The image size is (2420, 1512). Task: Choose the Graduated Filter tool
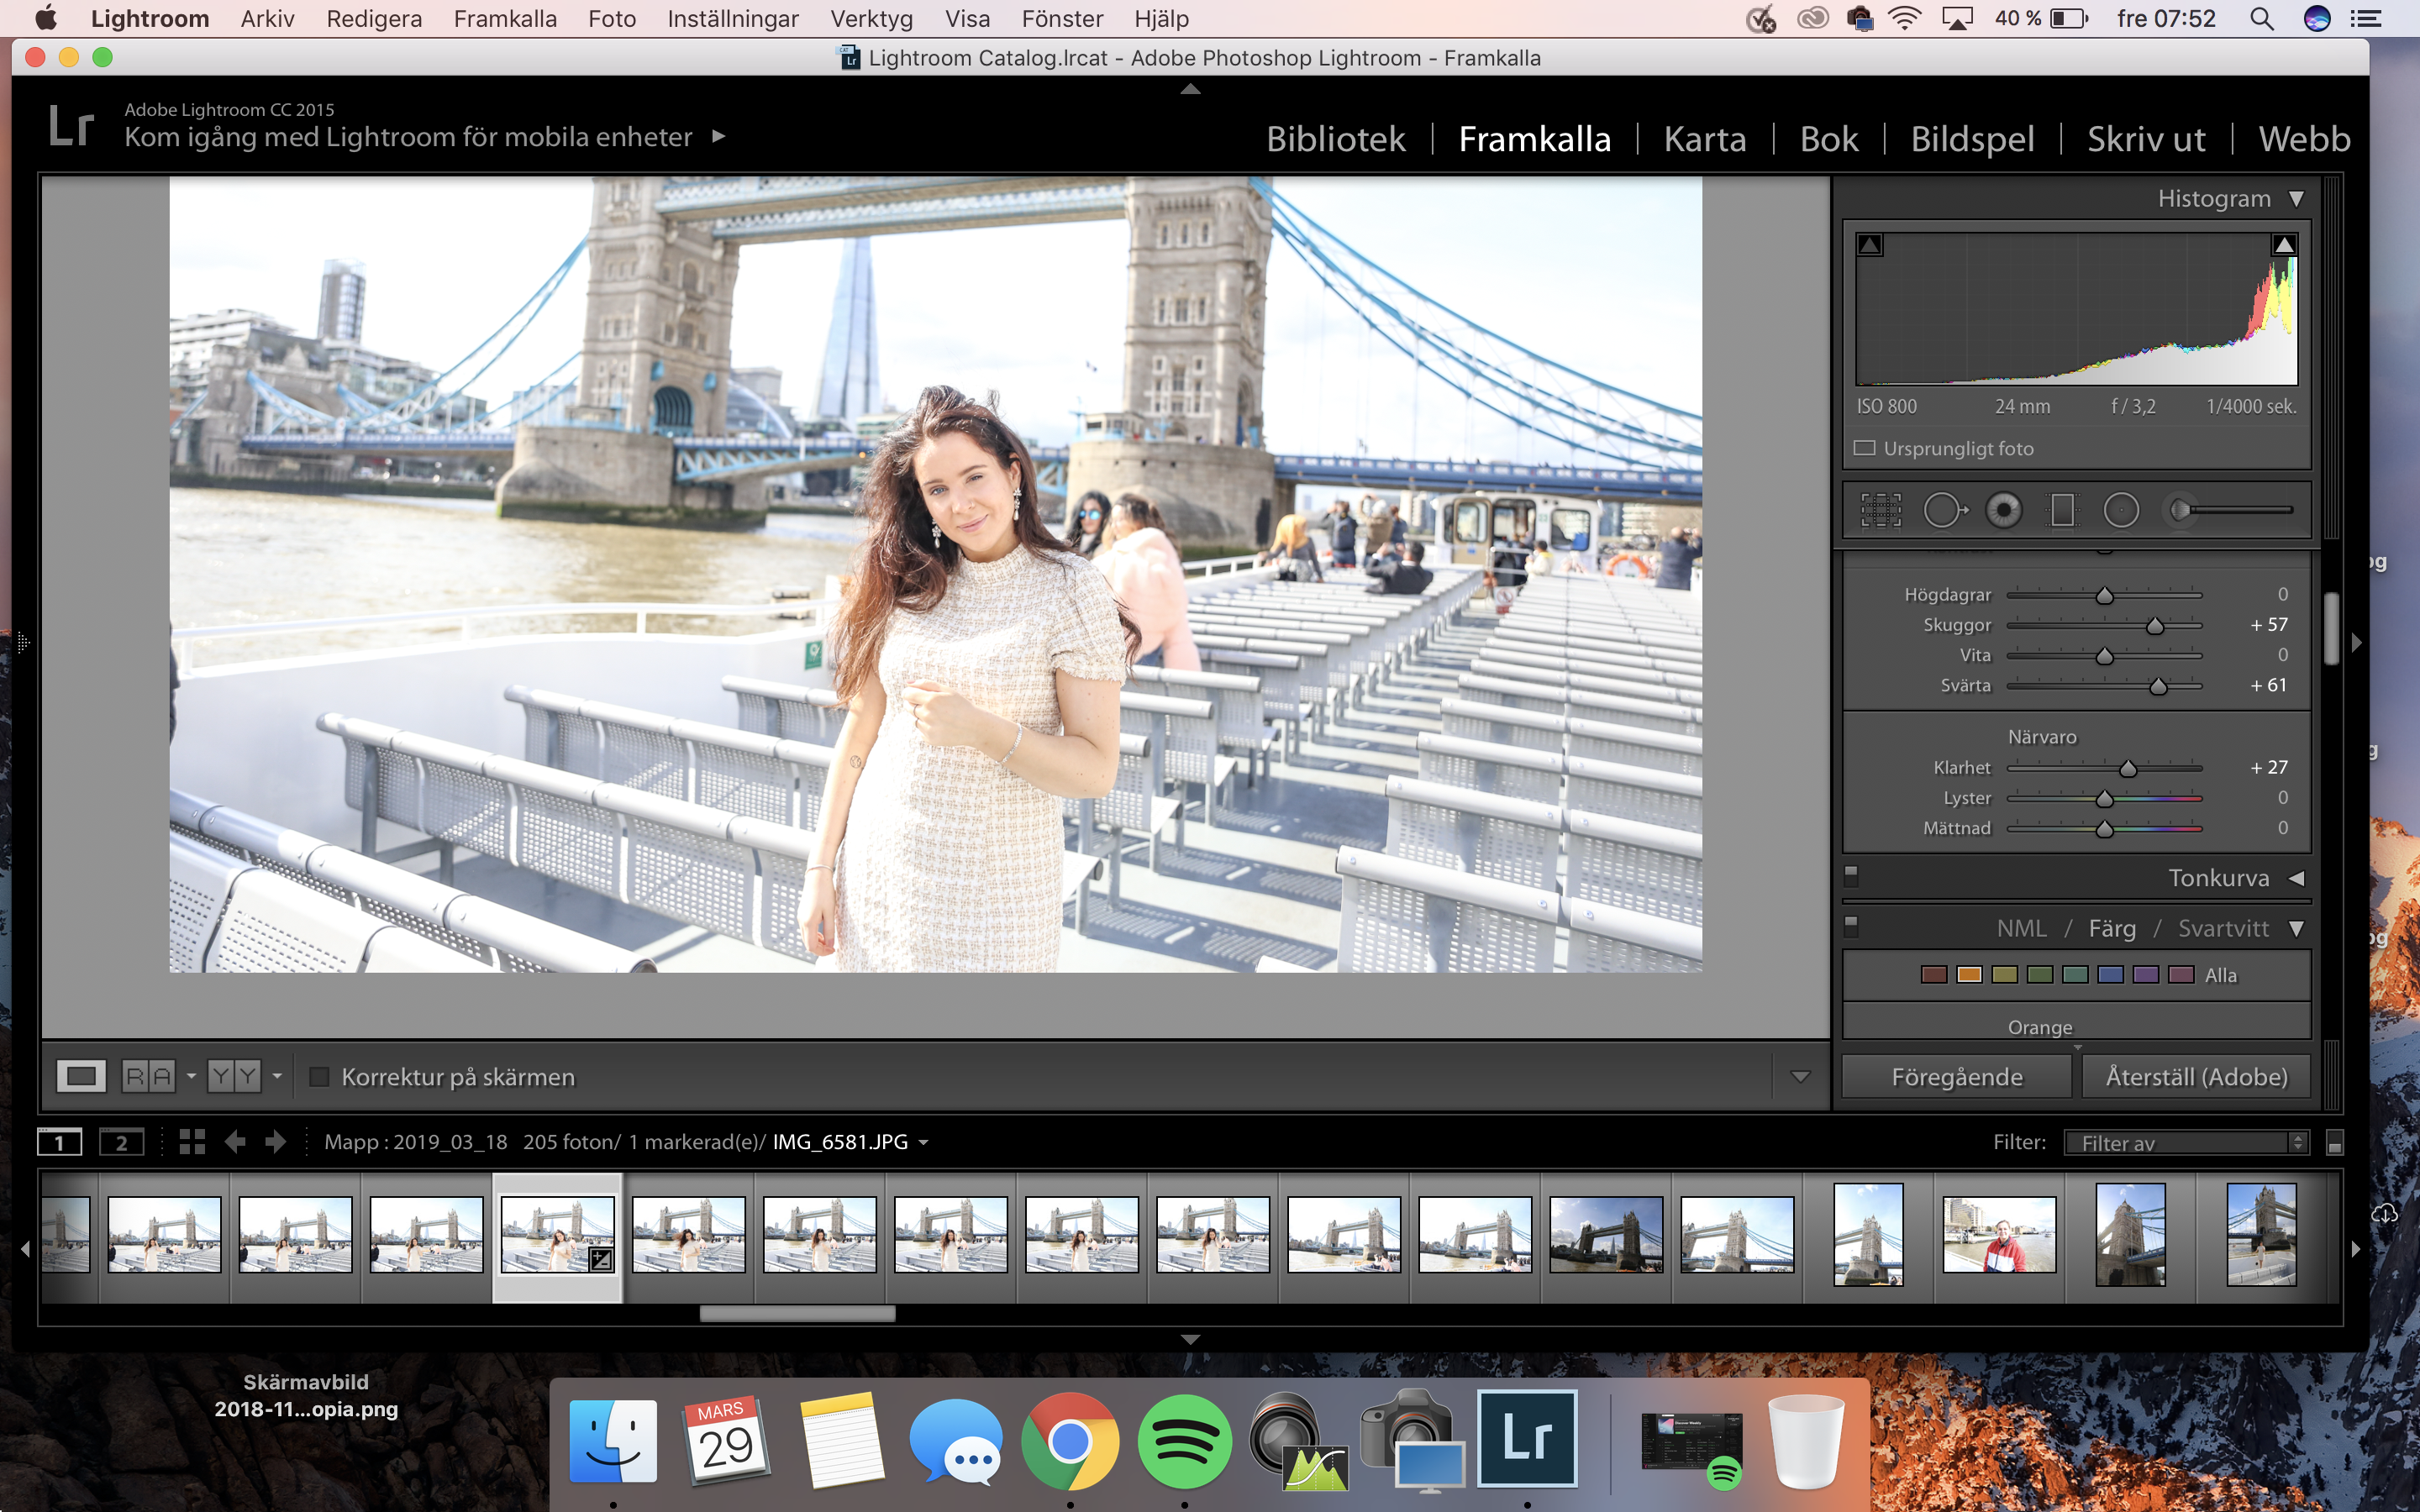tap(2062, 510)
